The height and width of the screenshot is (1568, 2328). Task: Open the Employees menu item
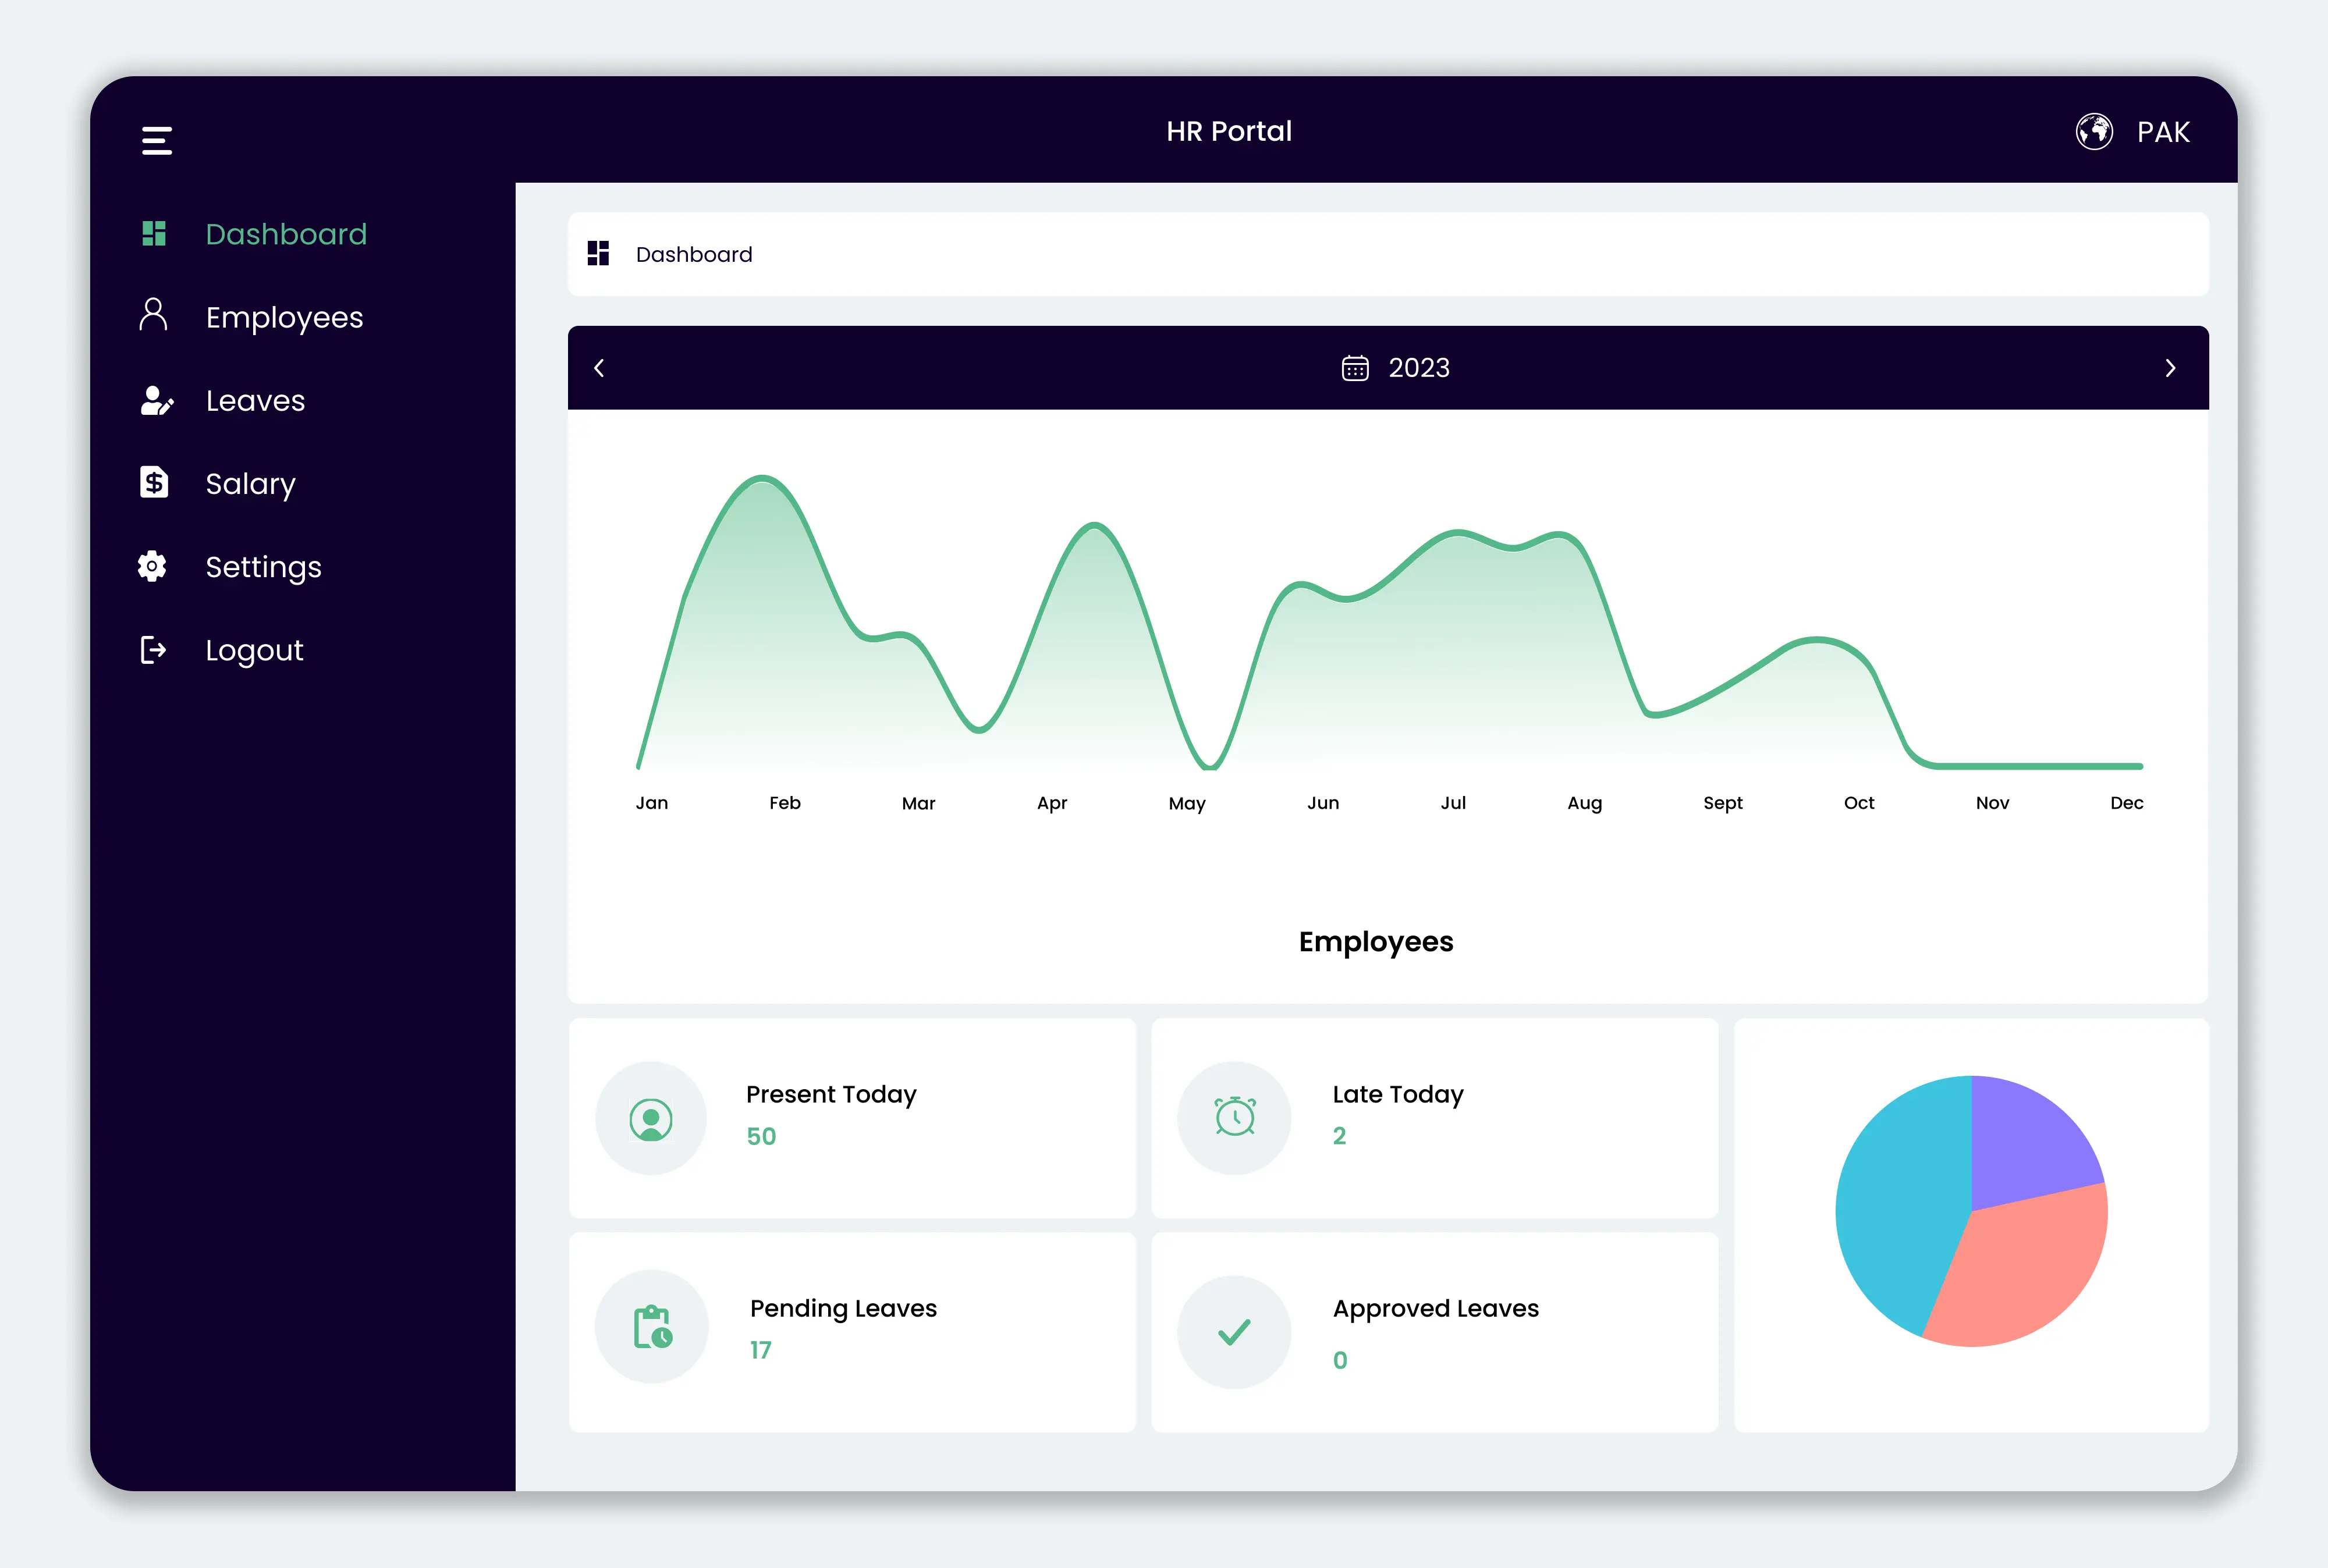[284, 318]
